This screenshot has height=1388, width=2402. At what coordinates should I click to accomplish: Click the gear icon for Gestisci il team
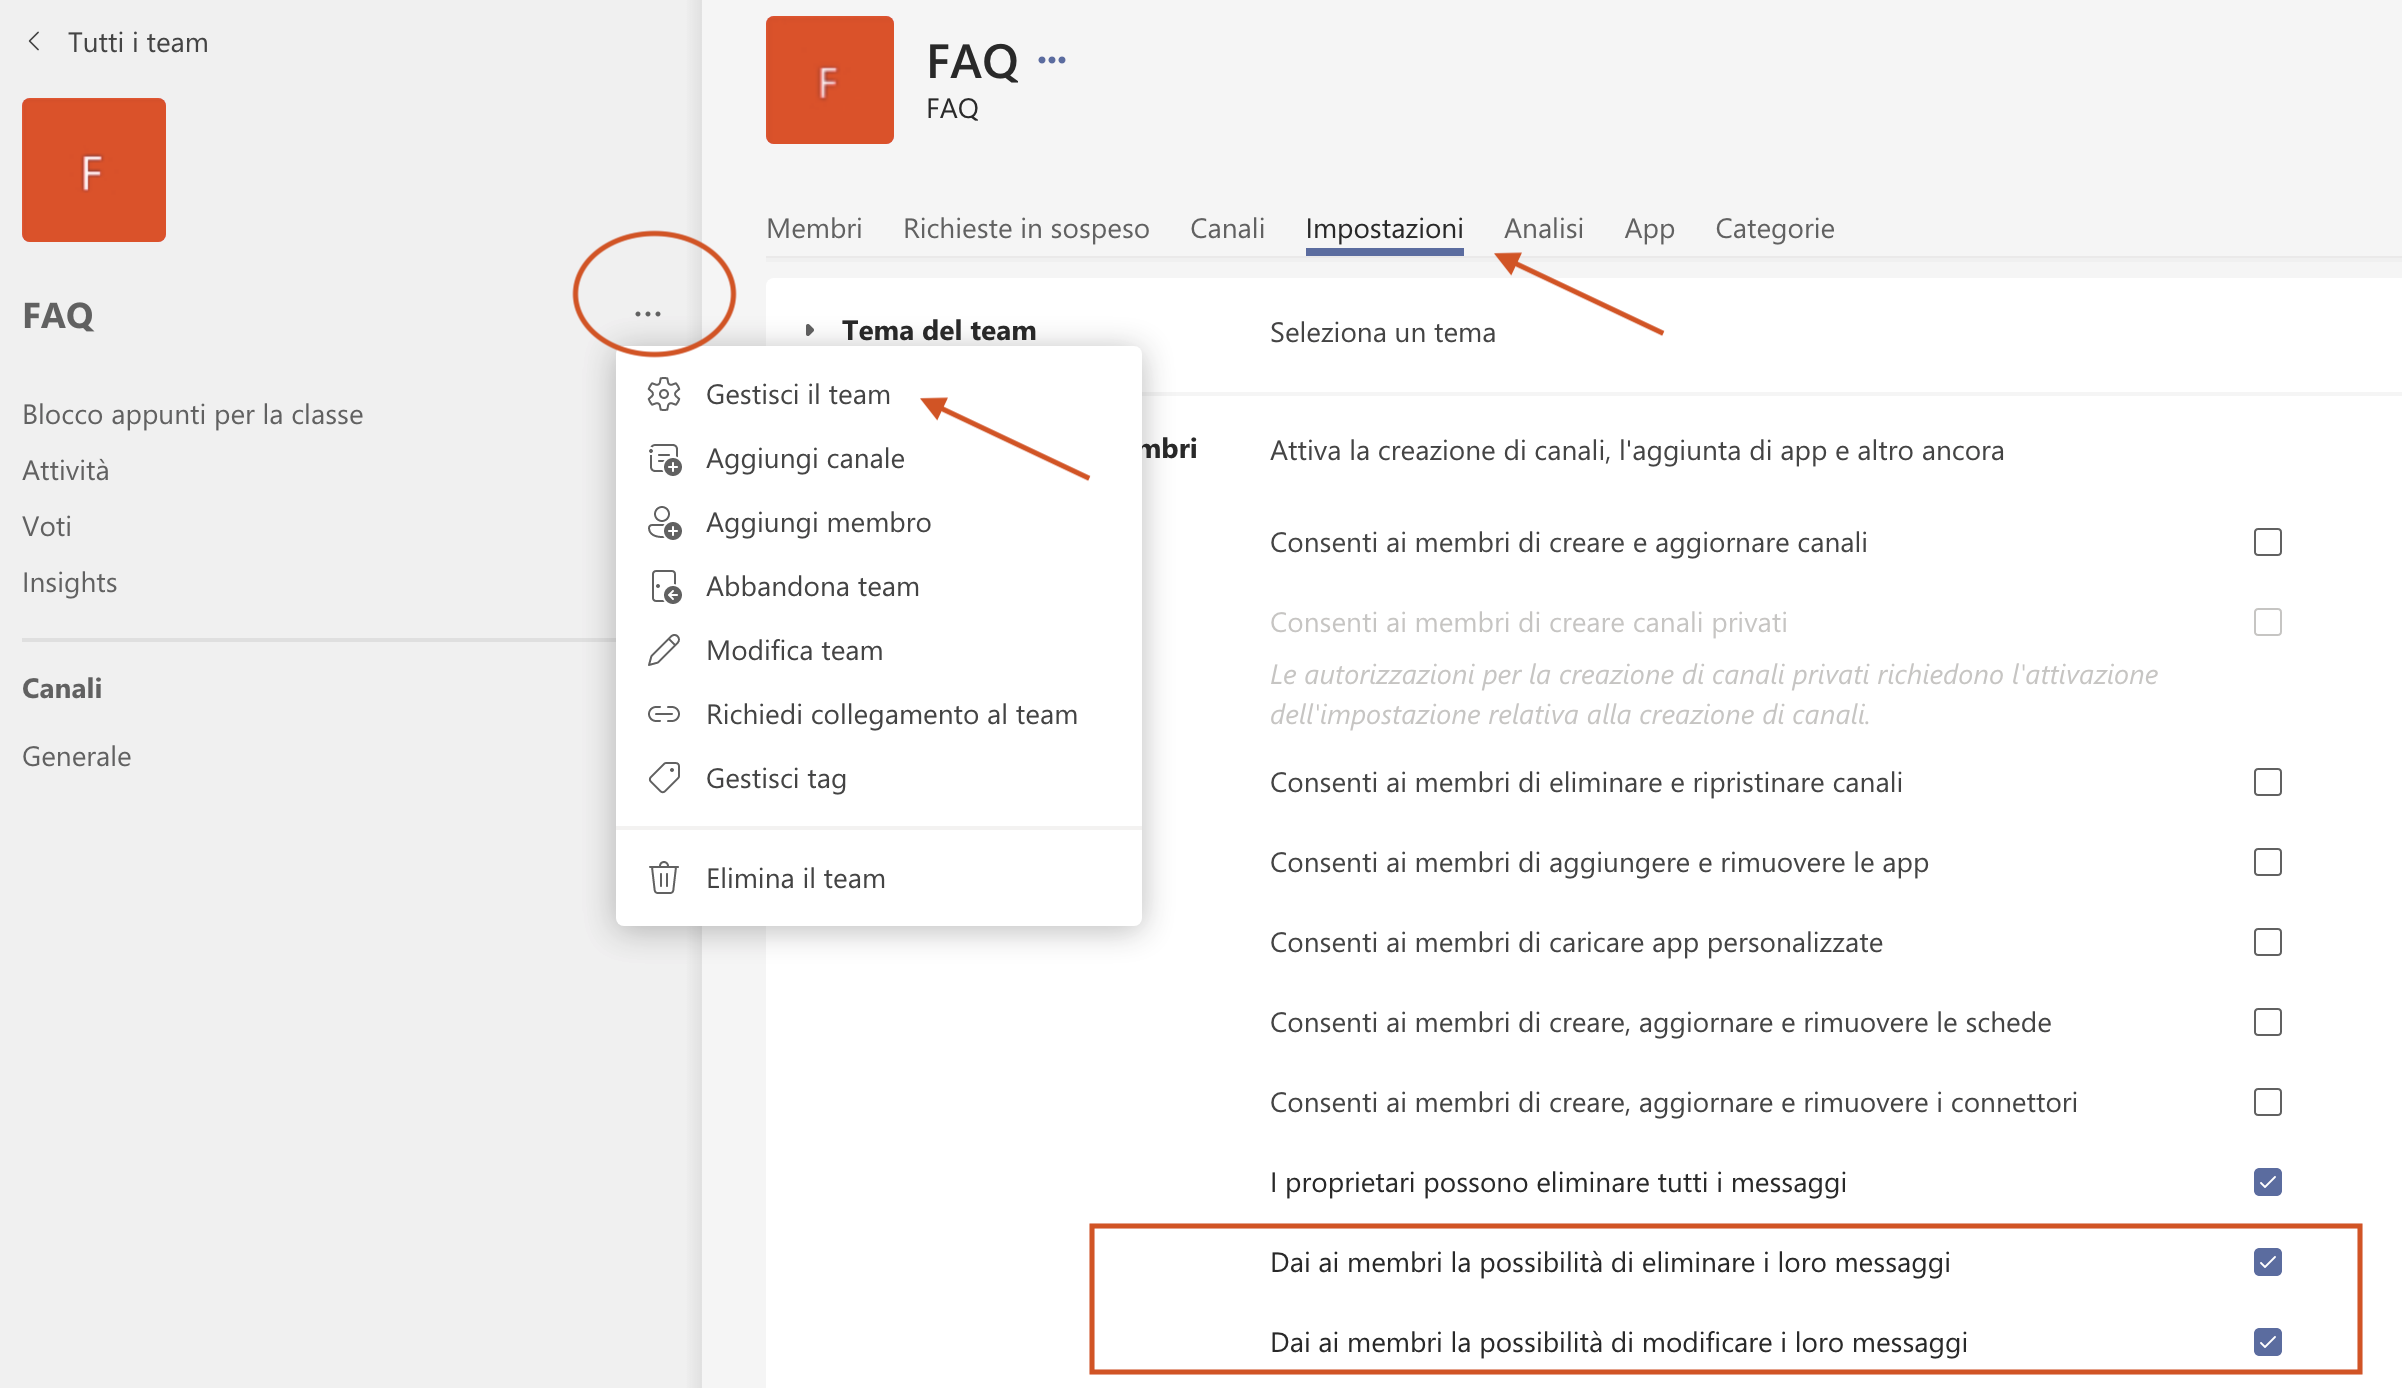[x=664, y=394]
